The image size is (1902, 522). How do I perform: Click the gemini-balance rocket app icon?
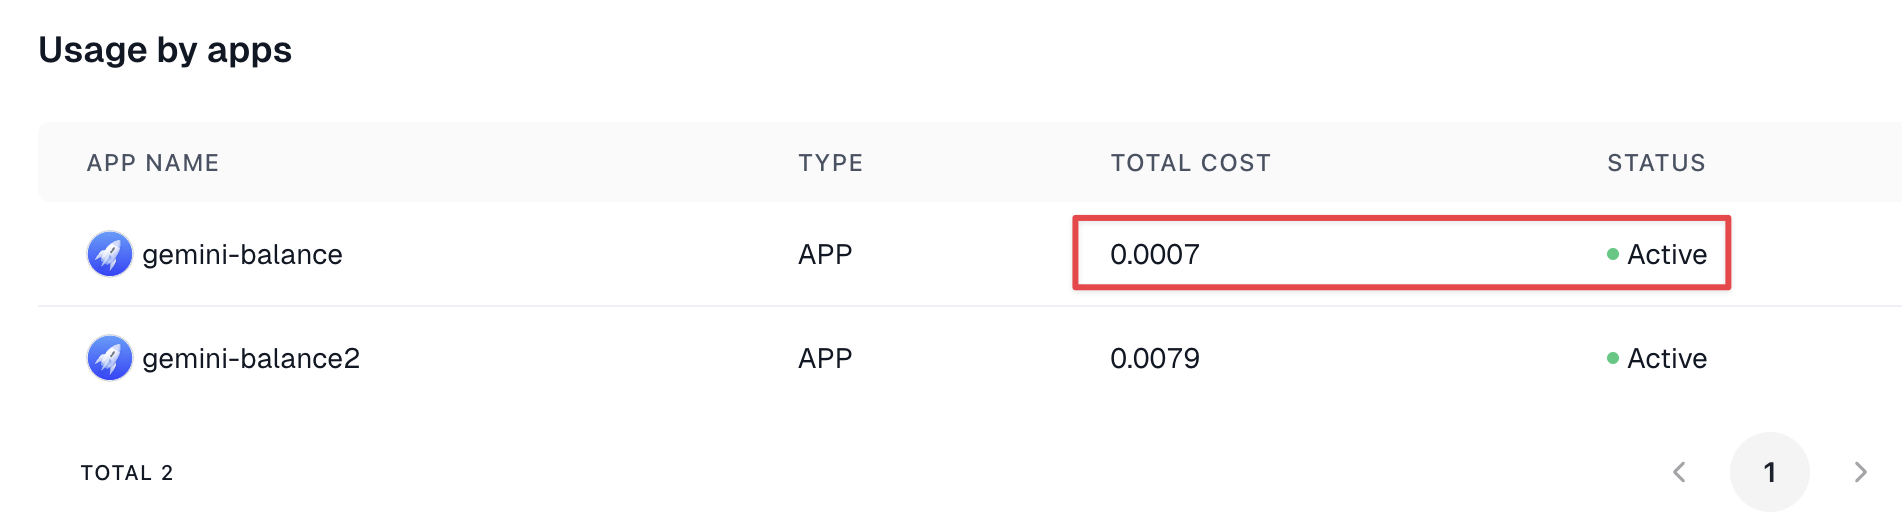(x=110, y=254)
